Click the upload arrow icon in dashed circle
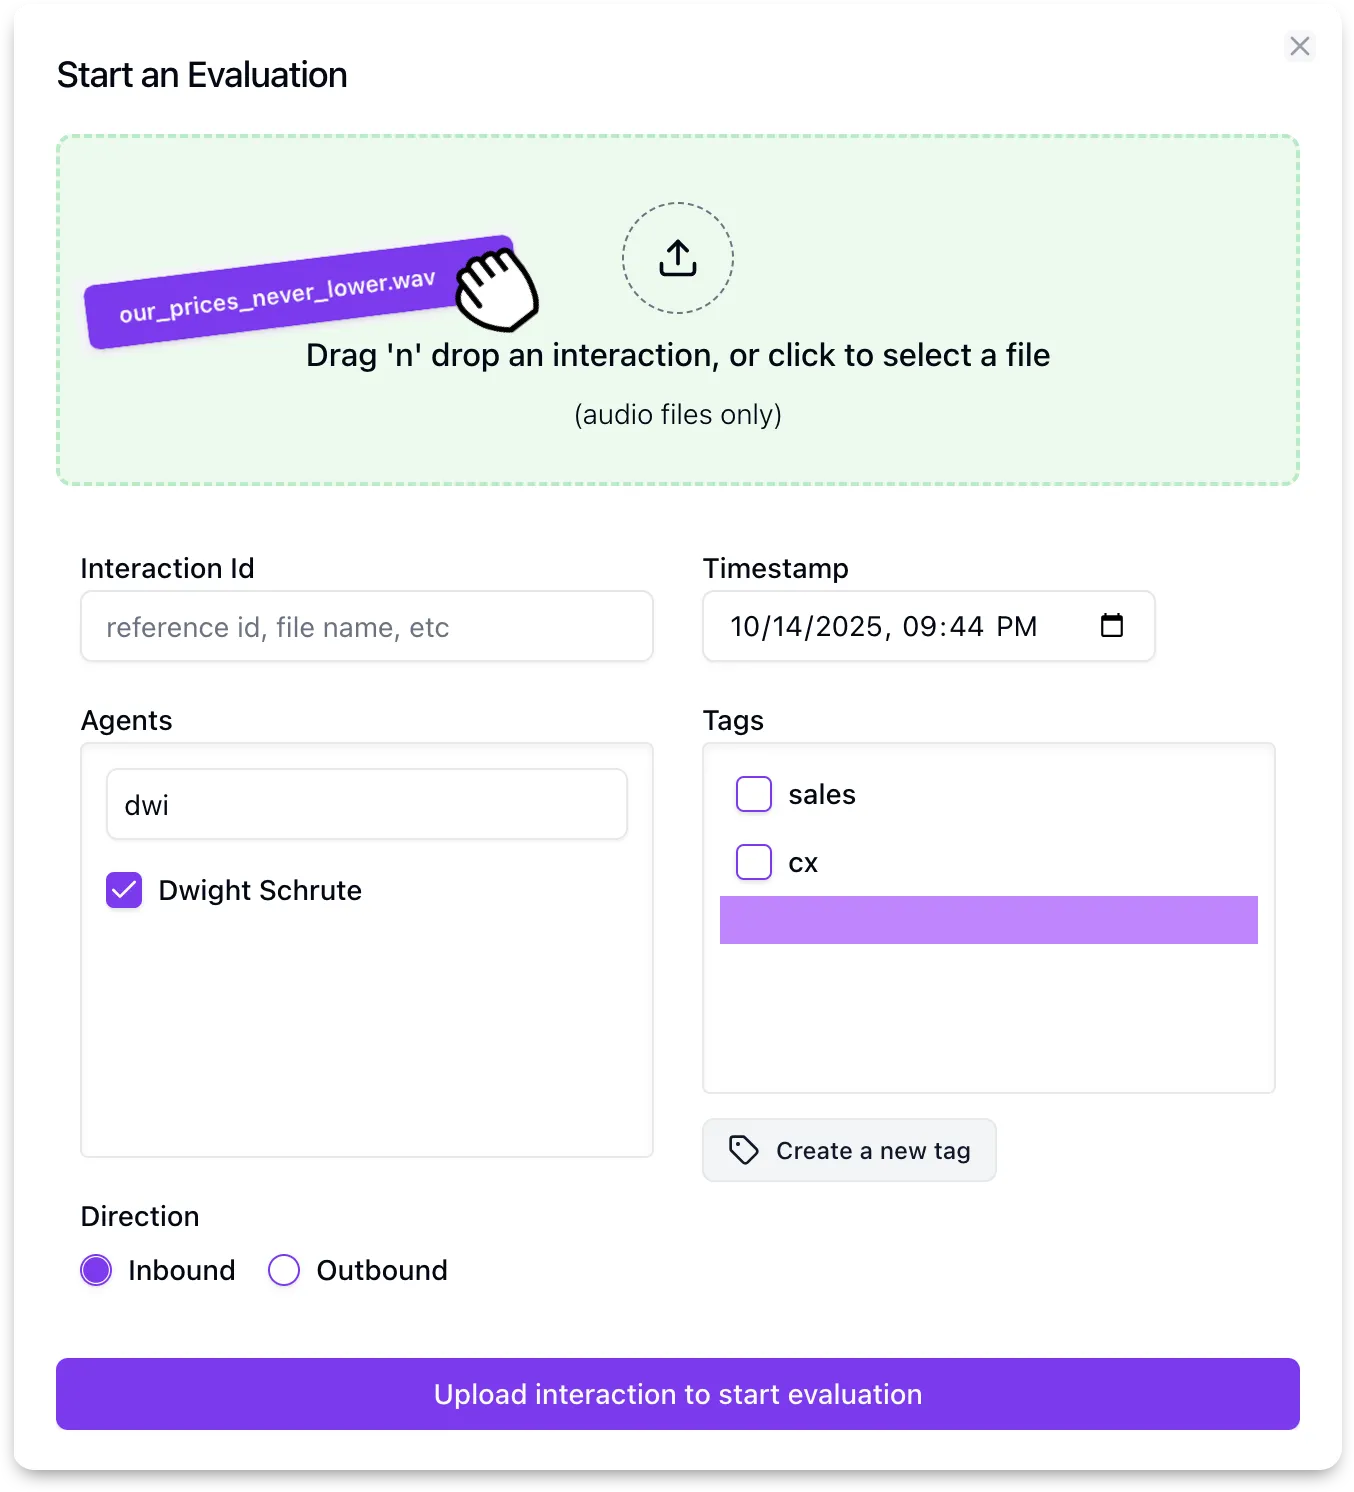1354x1492 pixels. (x=678, y=258)
